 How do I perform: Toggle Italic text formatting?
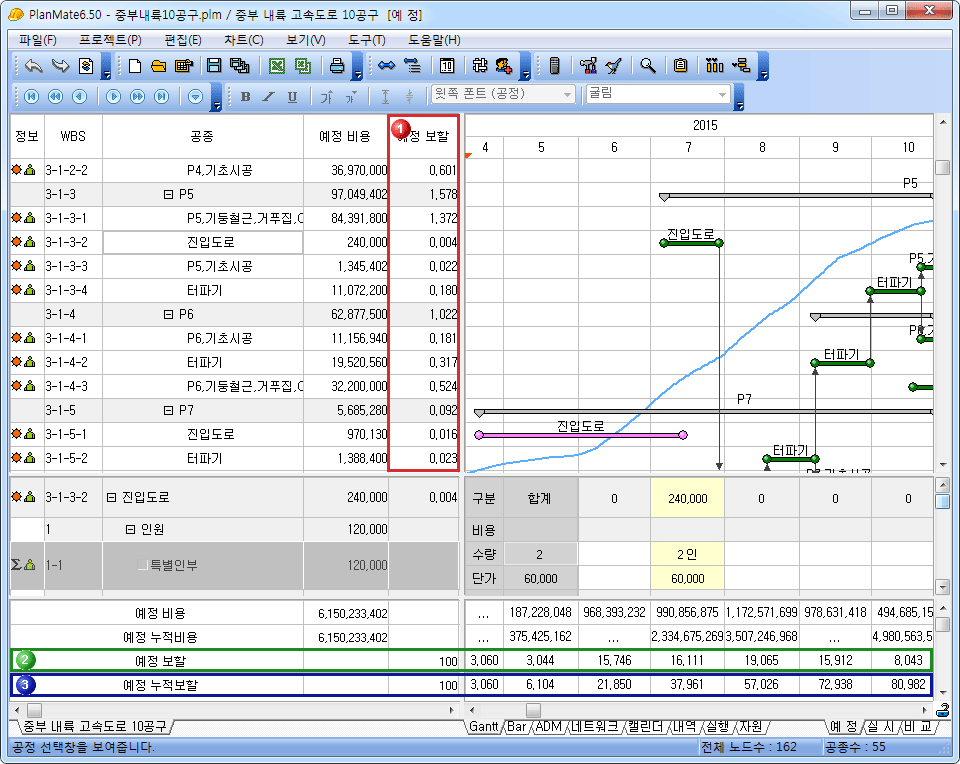[x=268, y=96]
